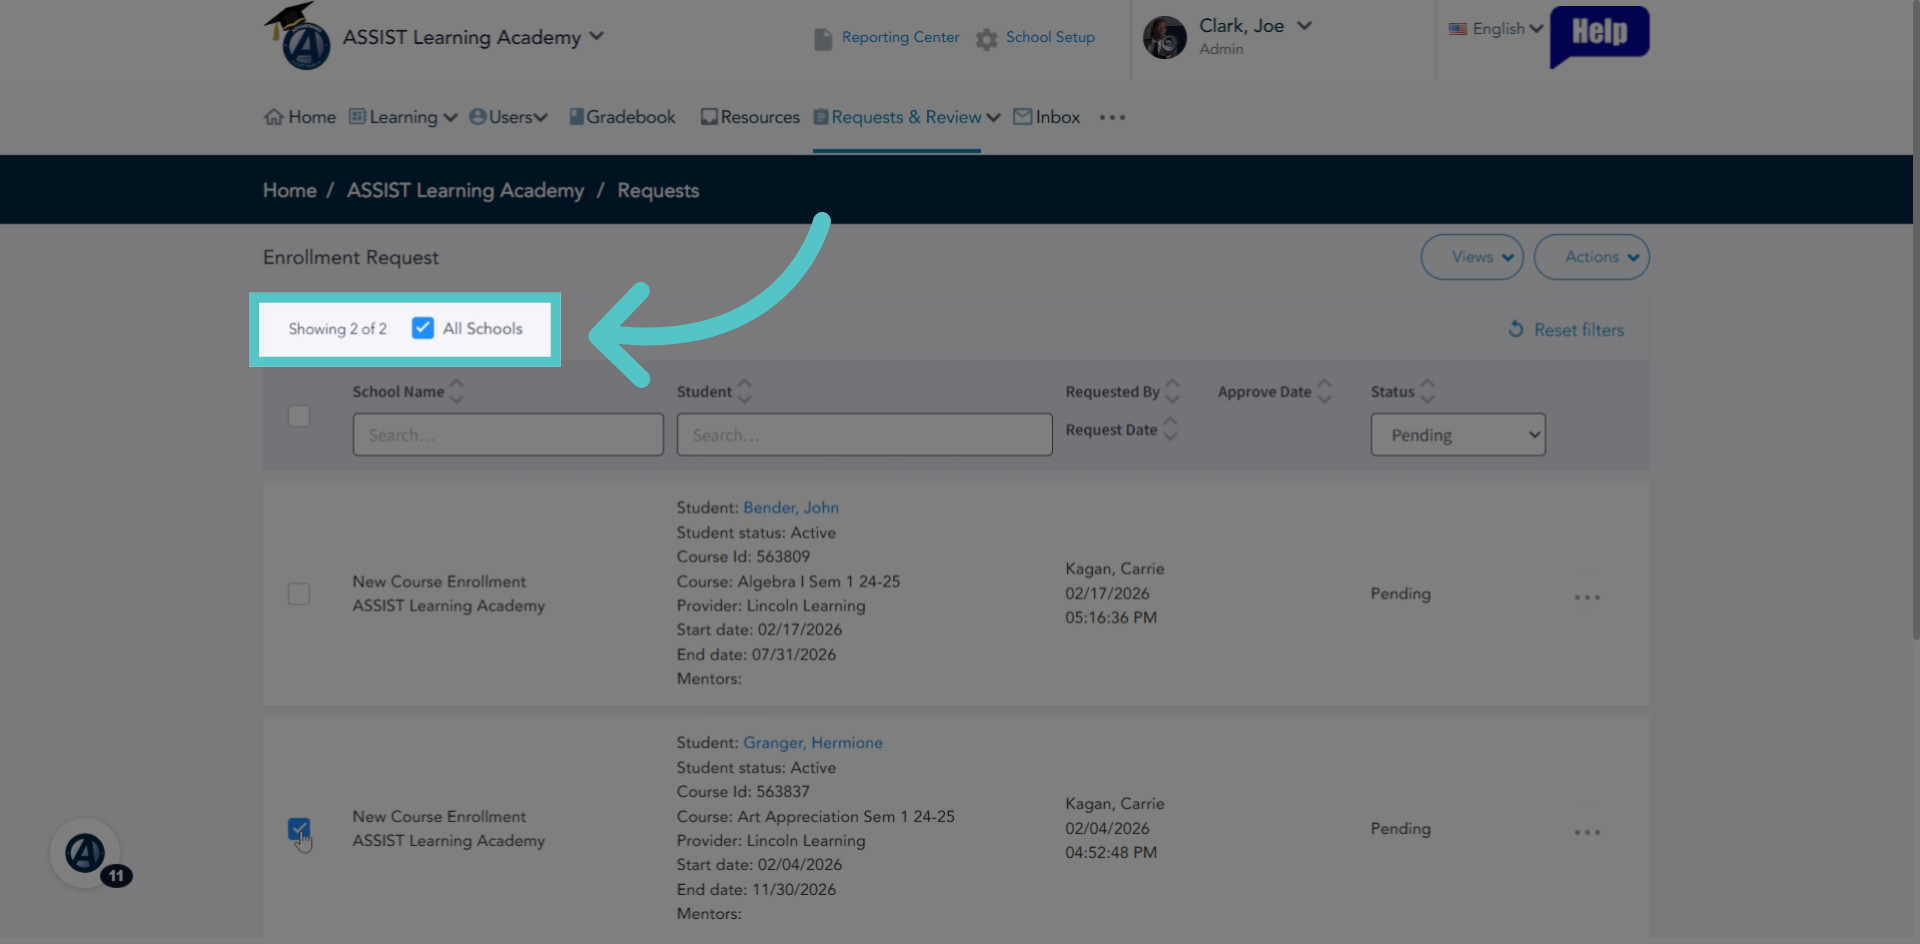The width and height of the screenshot is (1920, 944).
Task: Open the Inbox menu item
Action: [1047, 117]
